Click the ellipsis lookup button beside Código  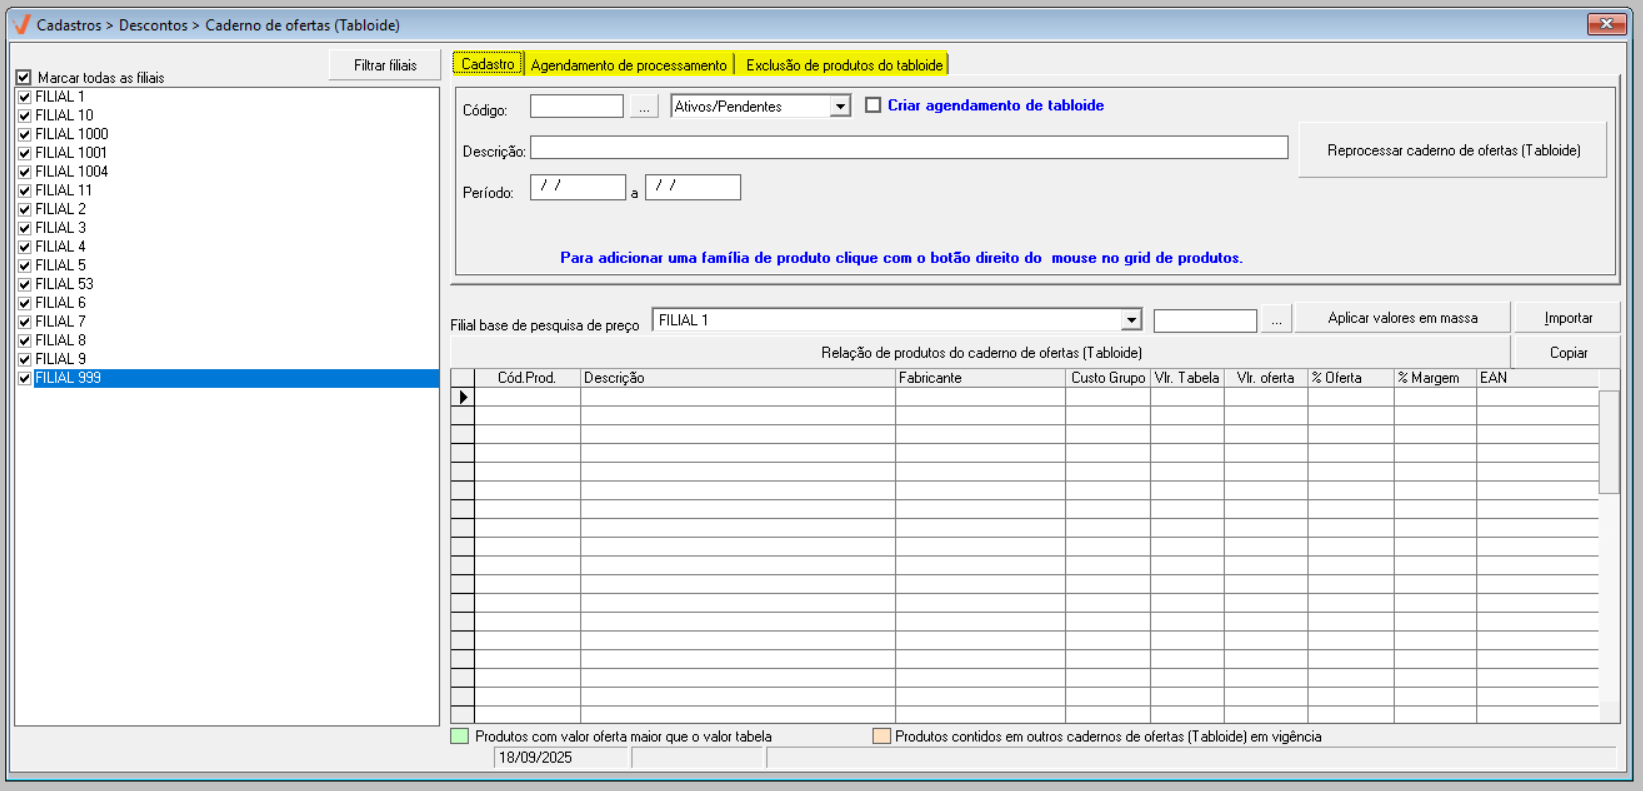(644, 107)
